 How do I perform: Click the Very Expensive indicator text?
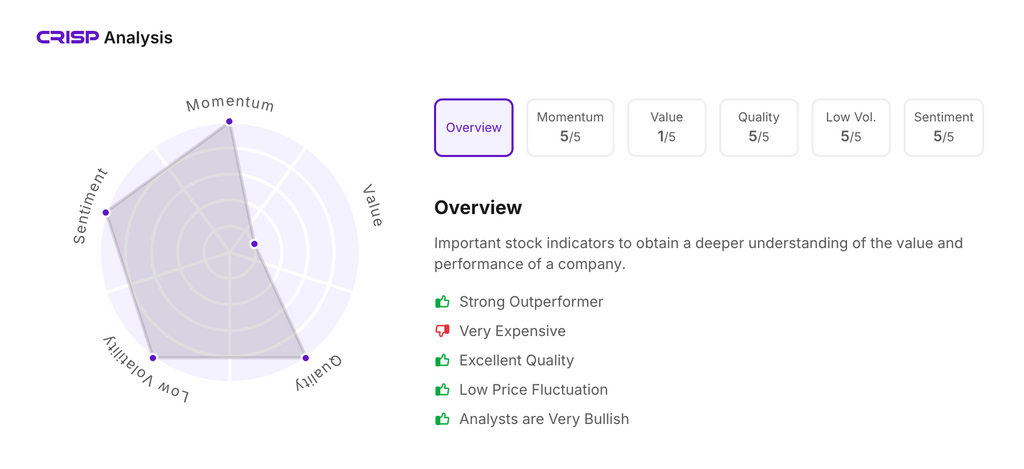pos(512,331)
